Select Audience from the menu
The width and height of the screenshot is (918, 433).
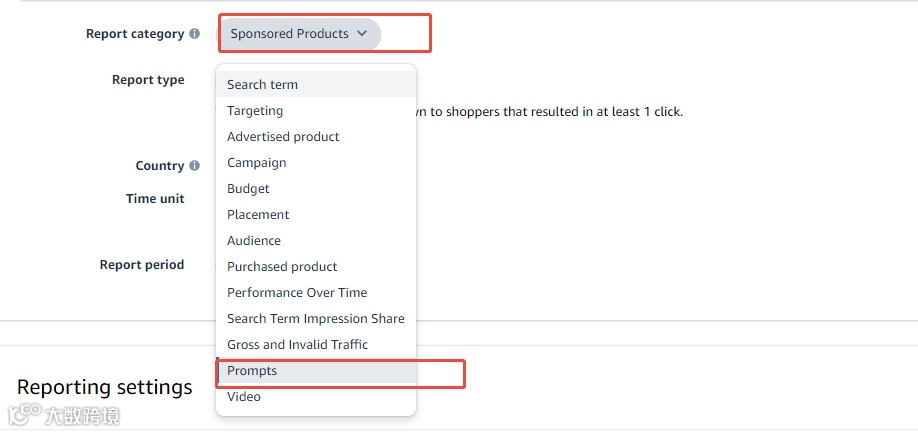254,241
